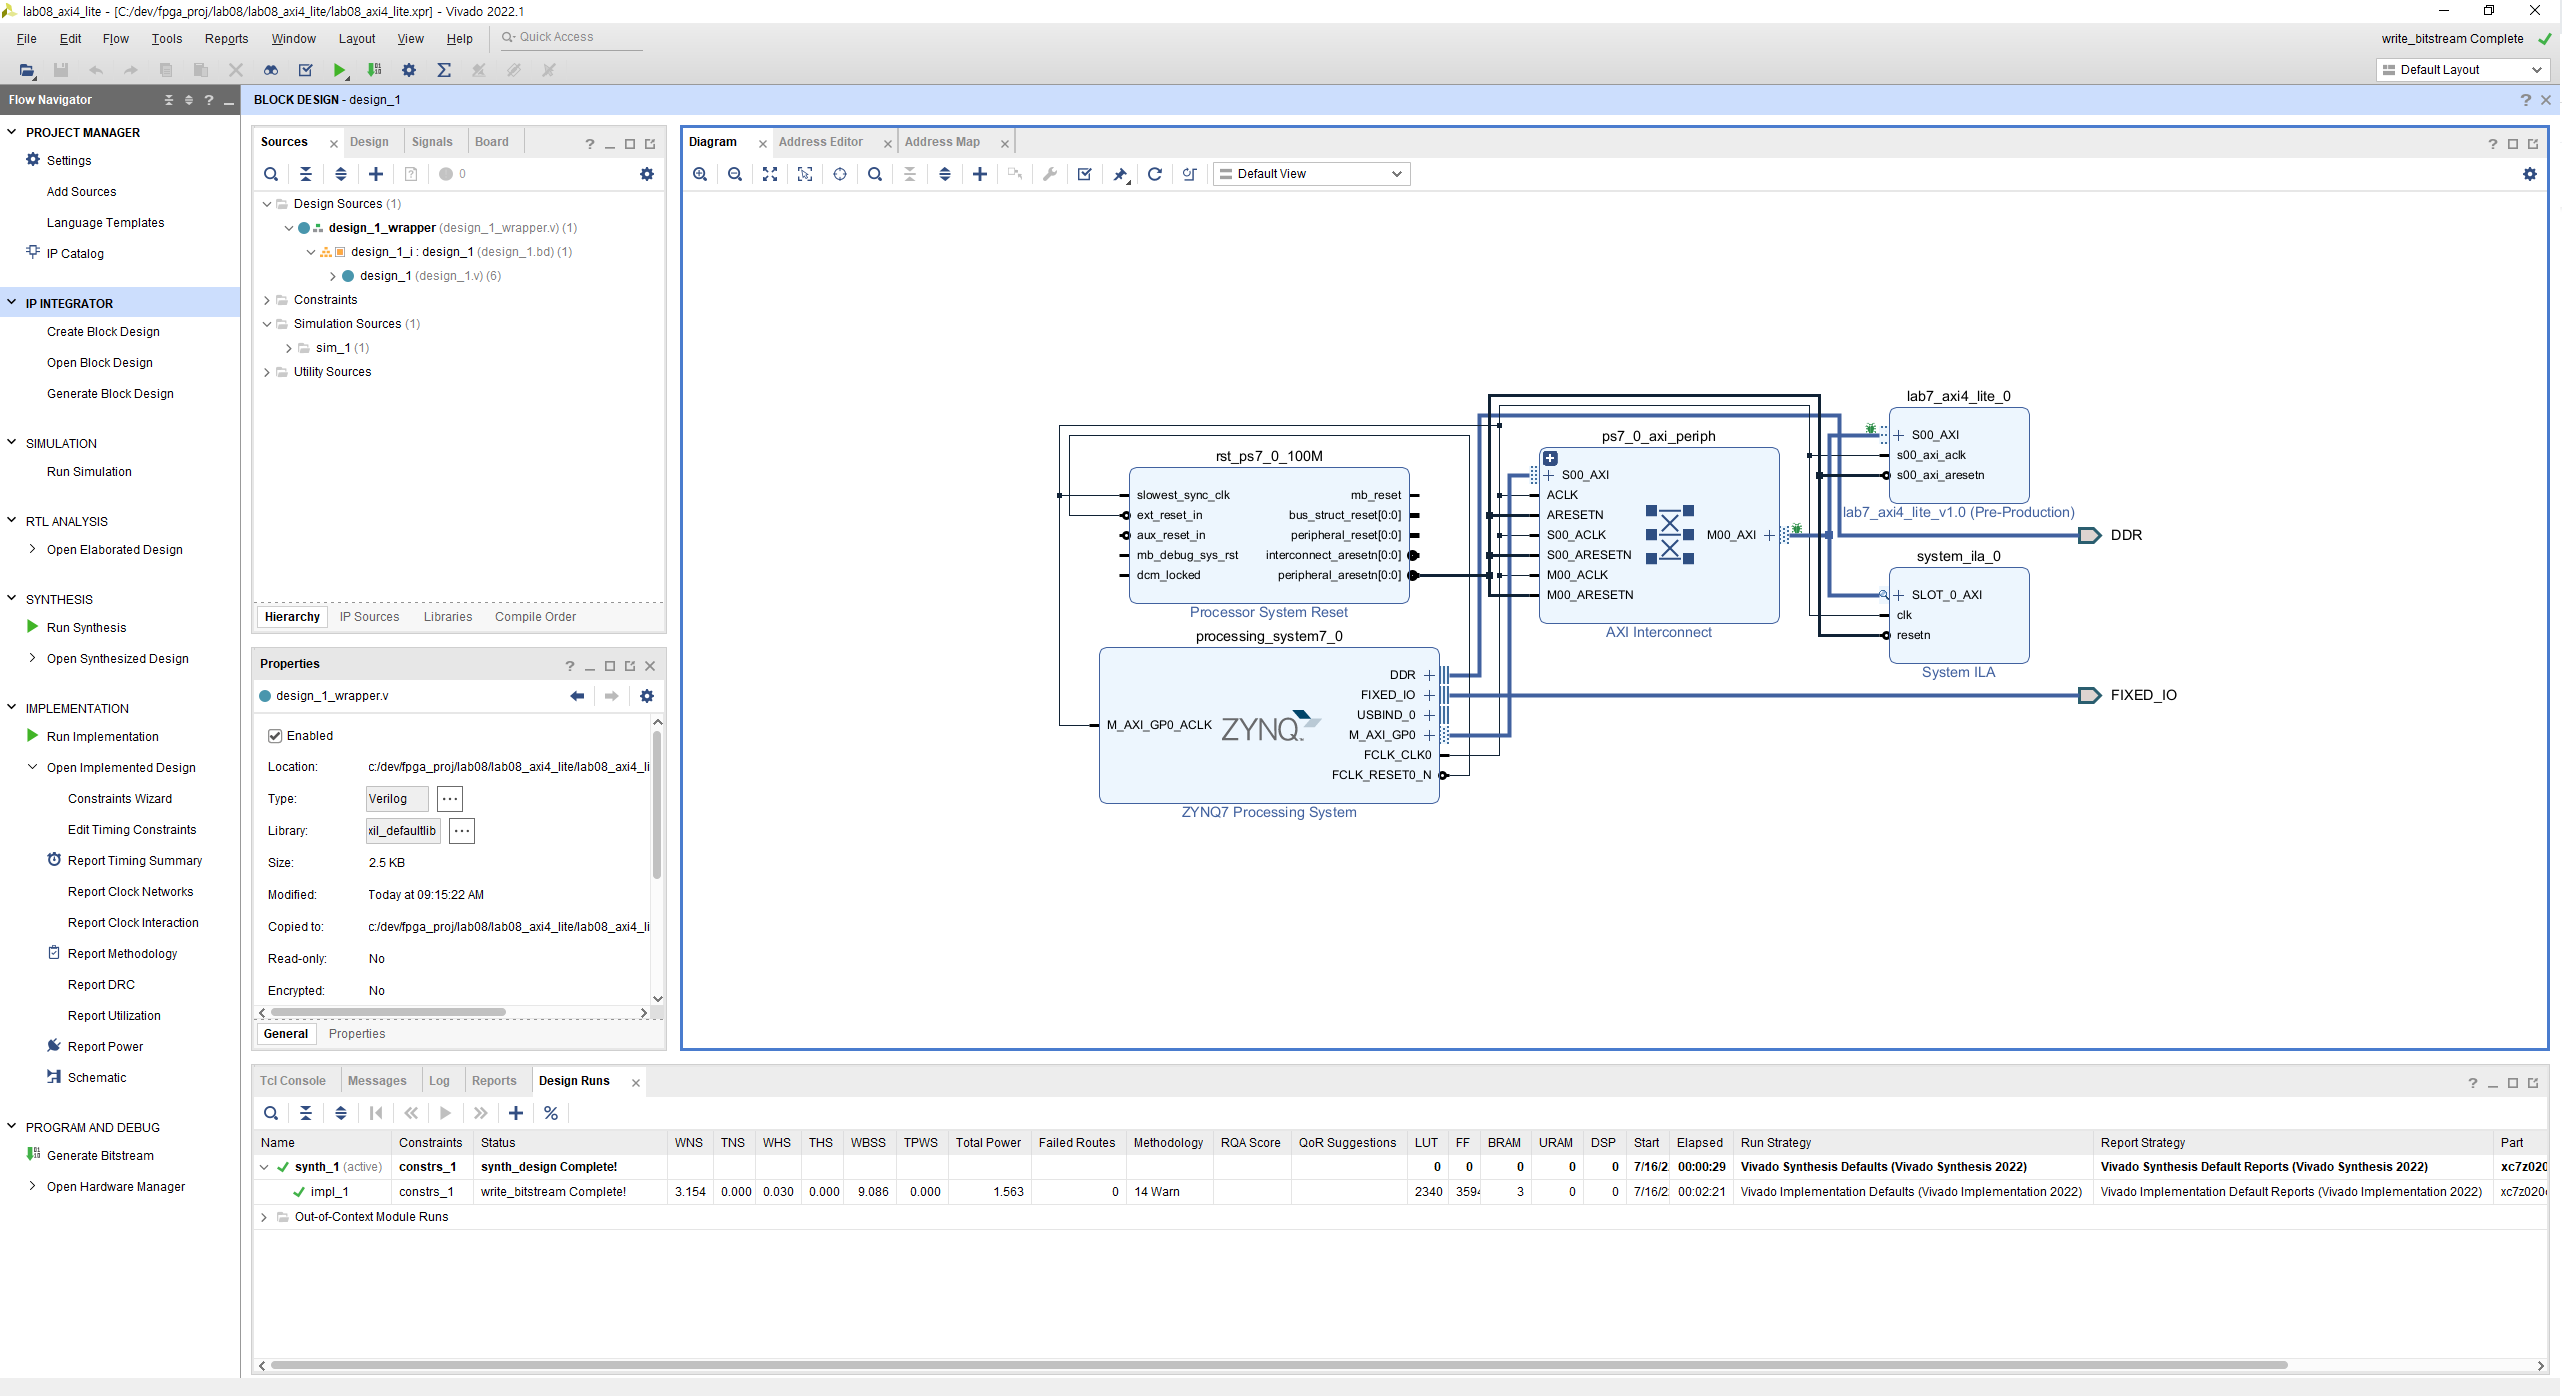Zoom in on the block diagram
Viewport: 2562px width, 1396px height.
click(x=700, y=174)
